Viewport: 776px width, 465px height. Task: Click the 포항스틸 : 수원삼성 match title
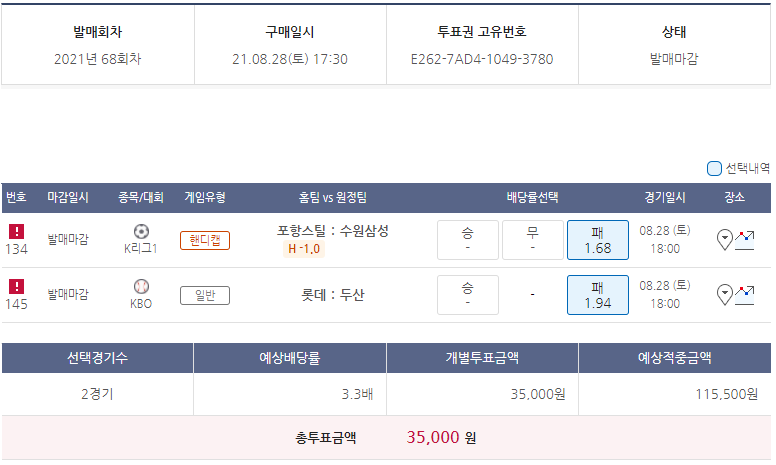point(333,231)
